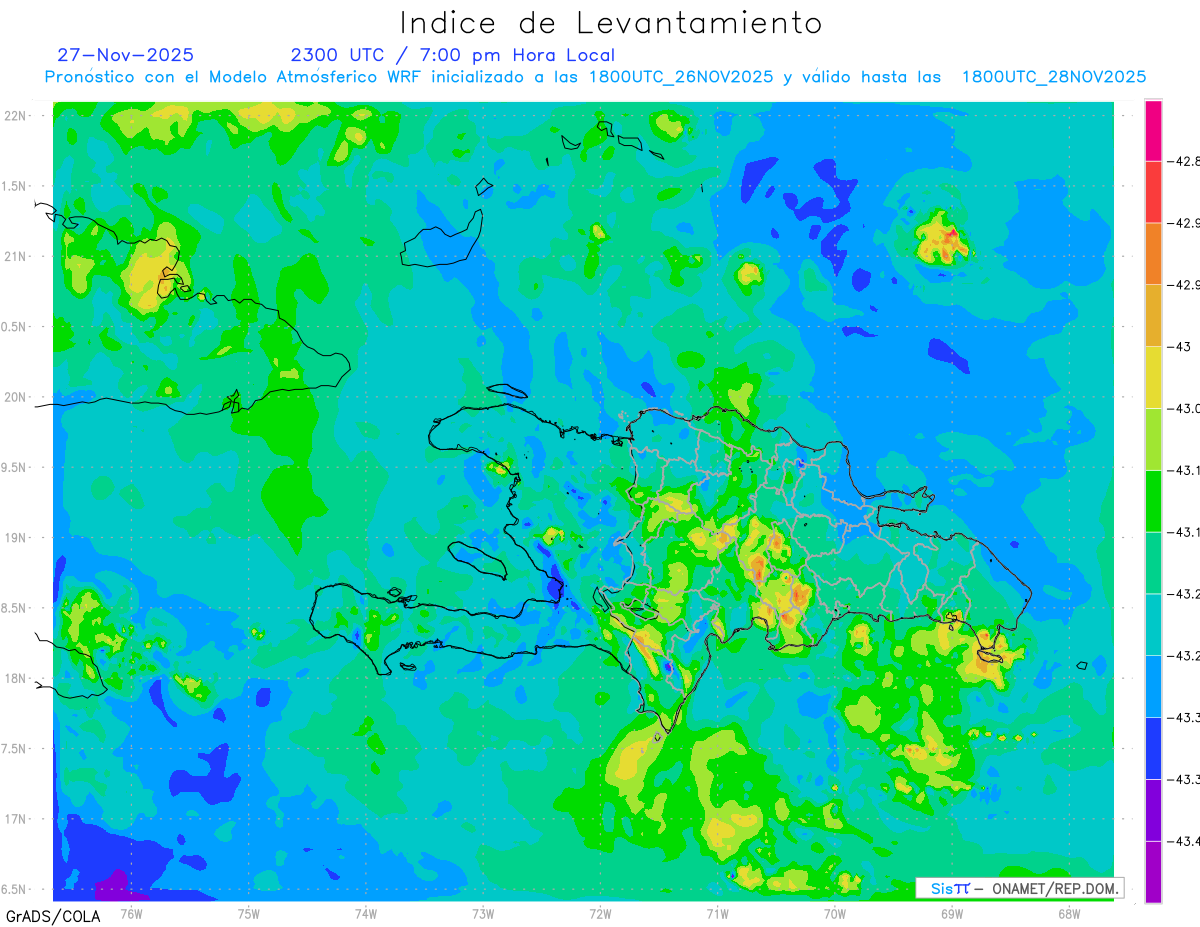Click the "2300 UTC / 7:00 pm Hora Local" text

coord(453,55)
